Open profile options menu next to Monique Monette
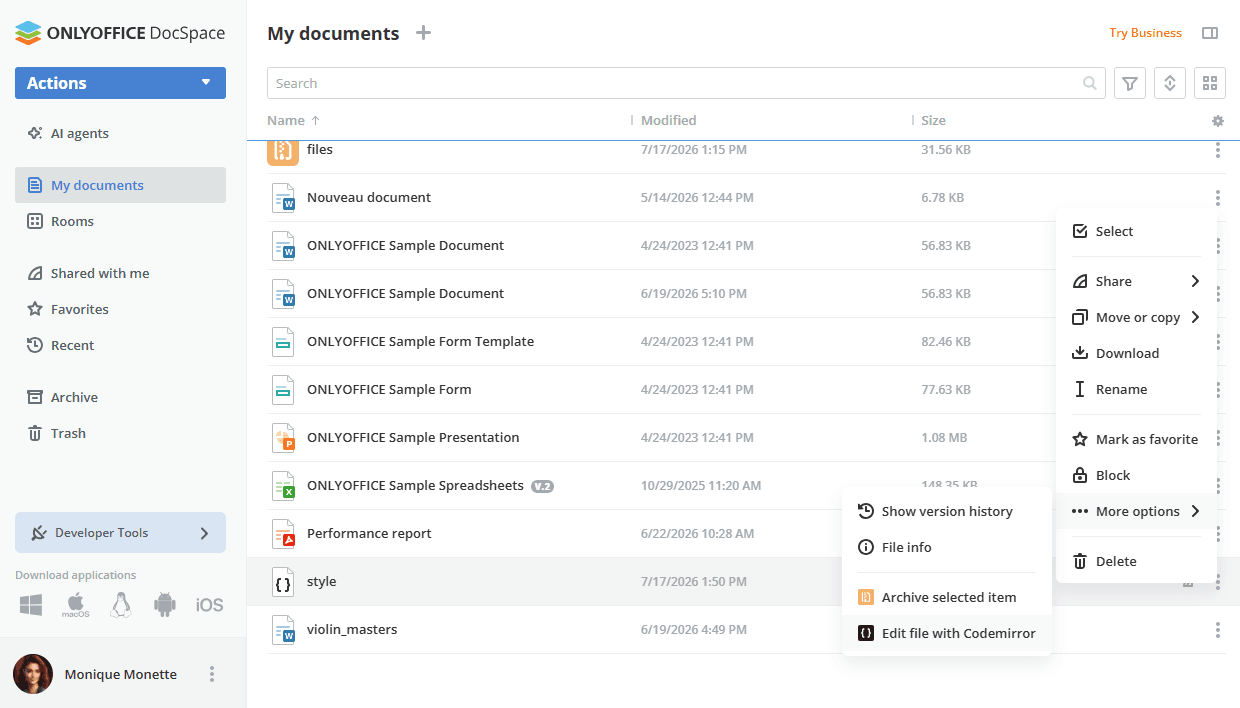Image resolution: width=1240 pixels, height=708 pixels. pyautogui.click(x=212, y=674)
